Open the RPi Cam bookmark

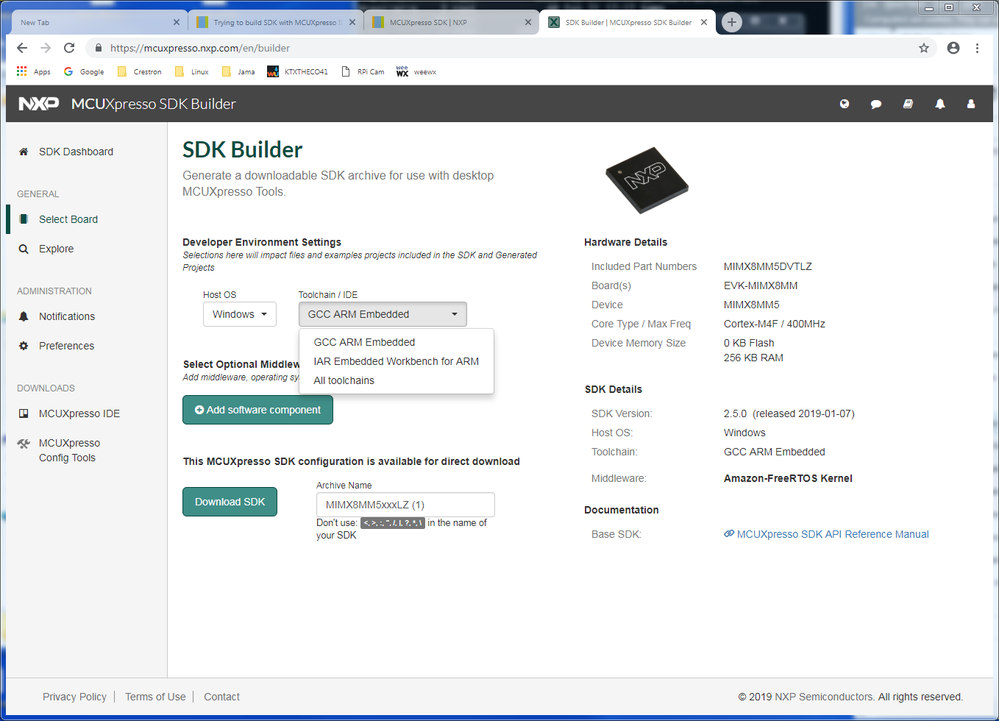(x=363, y=72)
